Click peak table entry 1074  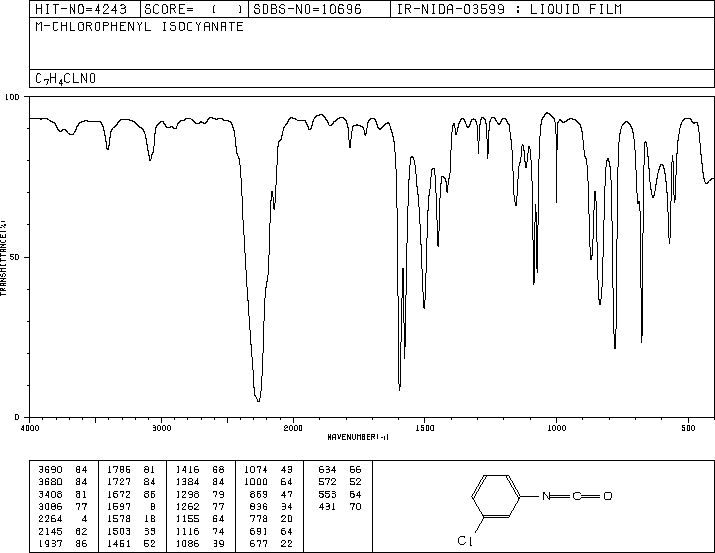point(256,469)
